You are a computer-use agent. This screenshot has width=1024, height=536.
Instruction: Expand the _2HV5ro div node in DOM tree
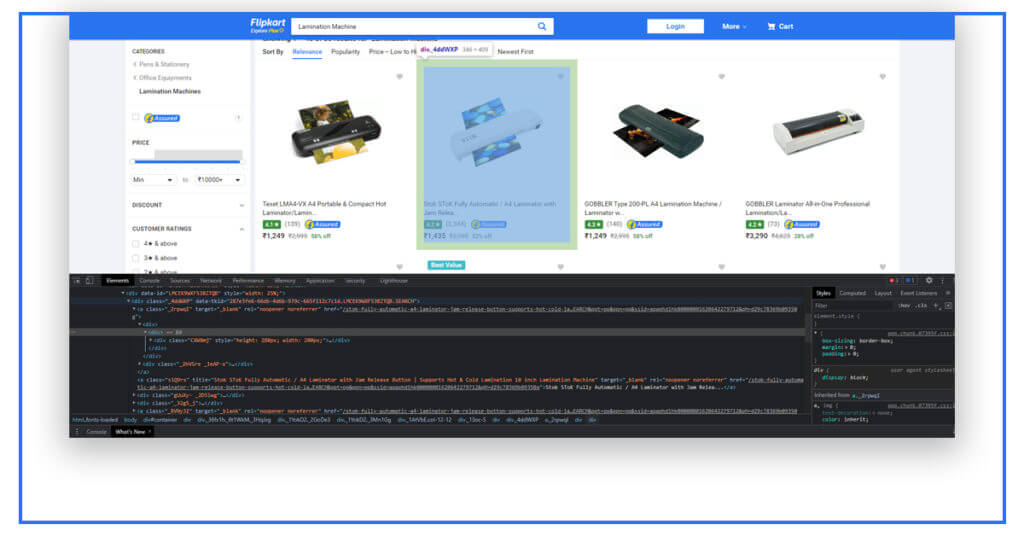click(140, 364)
